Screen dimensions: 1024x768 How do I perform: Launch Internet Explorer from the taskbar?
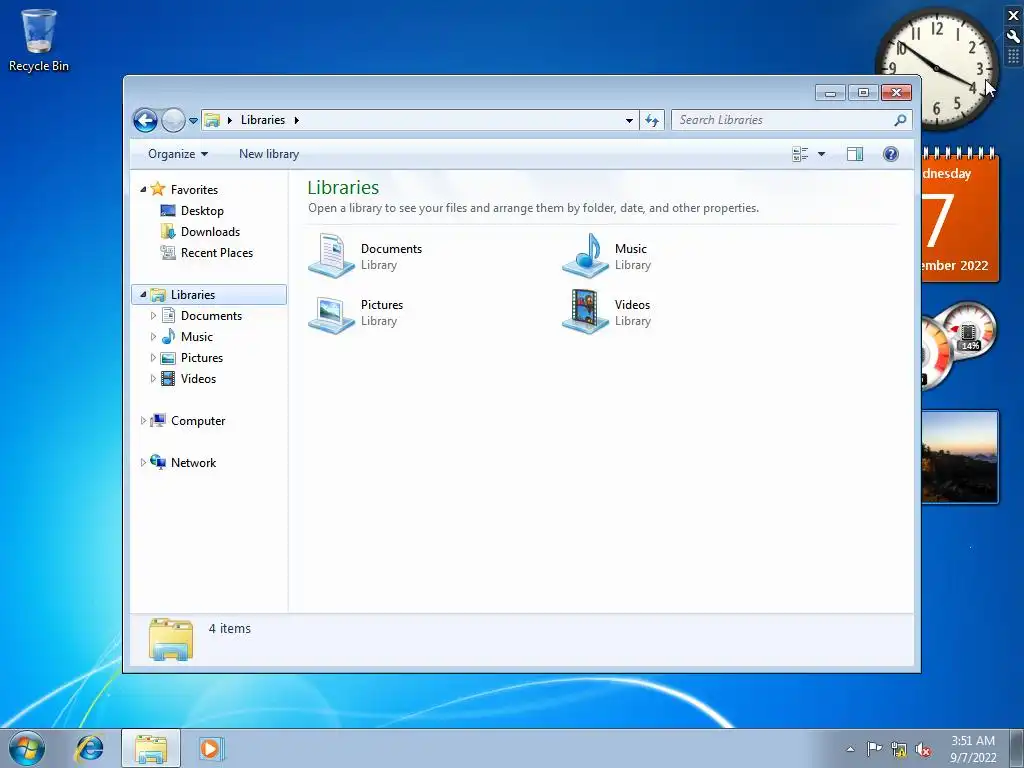tap(89, 748)
